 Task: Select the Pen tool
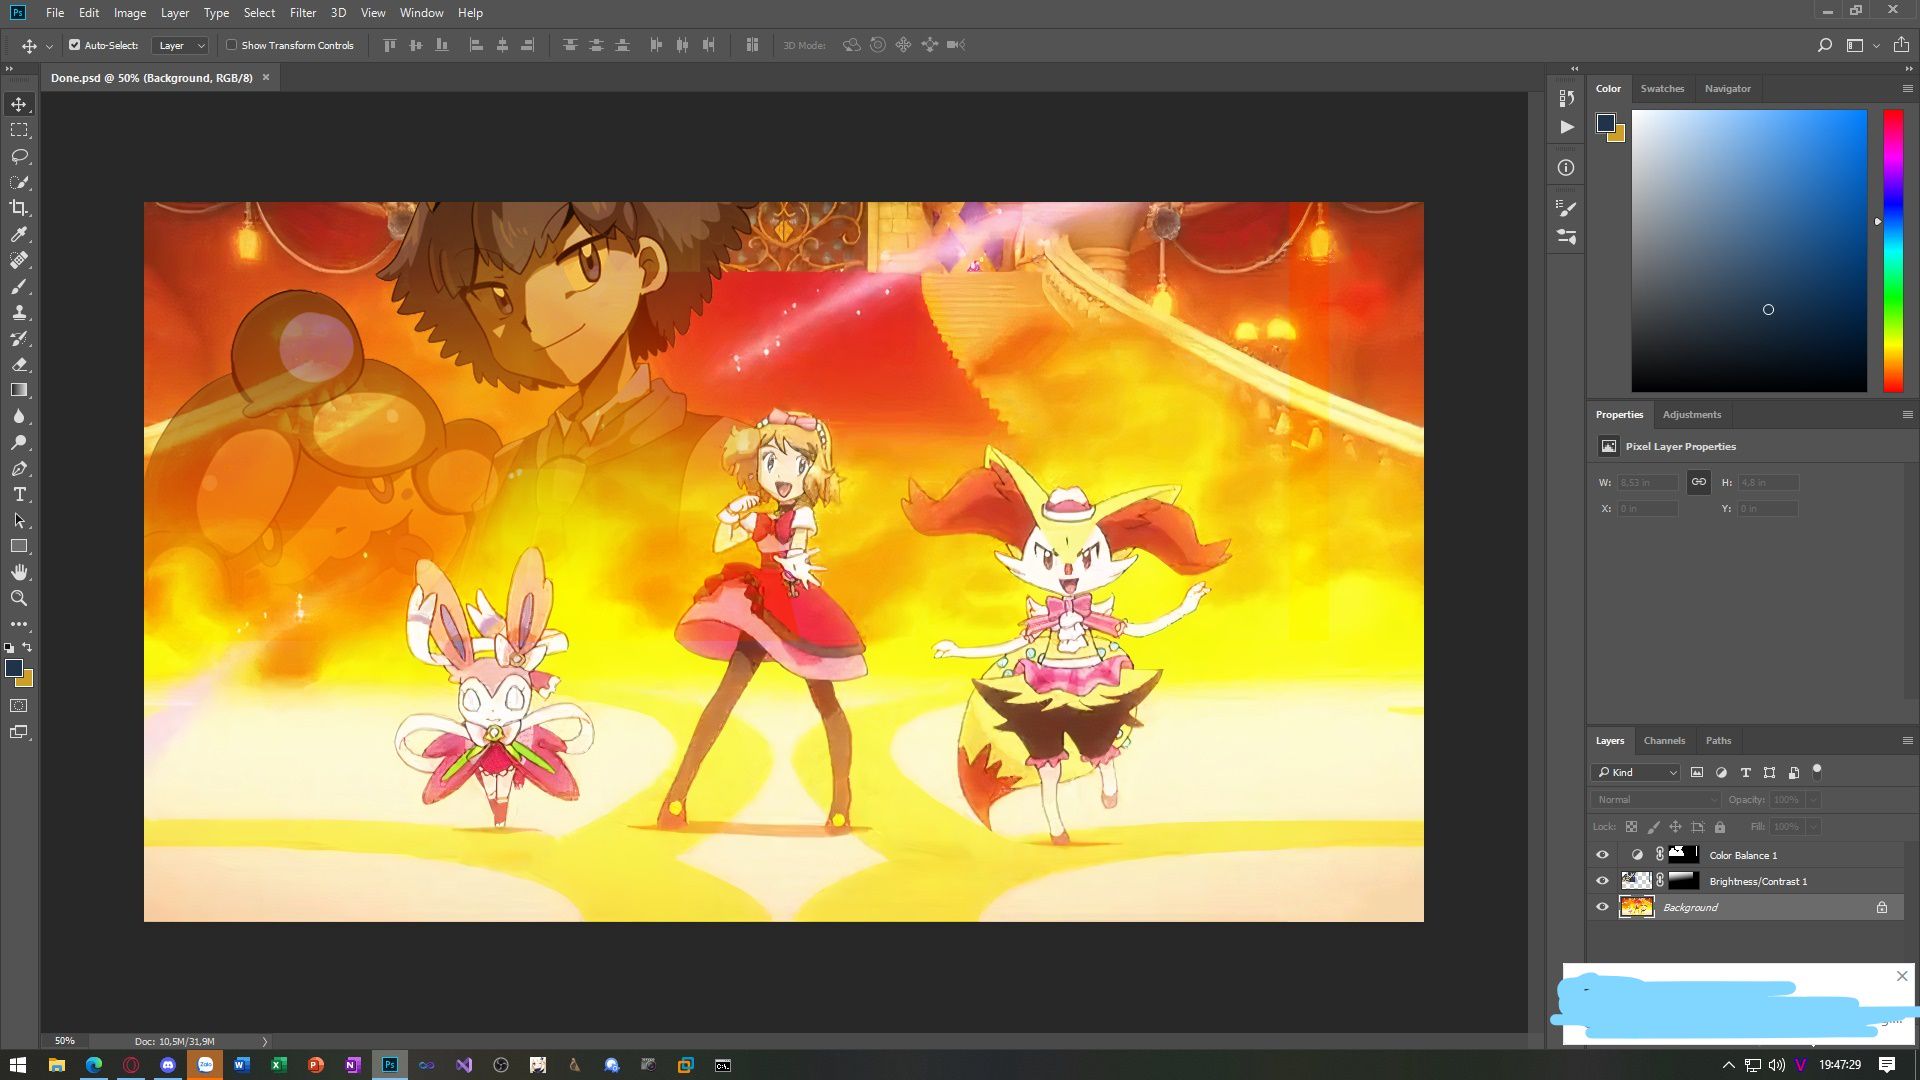click(x=19, y=469)
